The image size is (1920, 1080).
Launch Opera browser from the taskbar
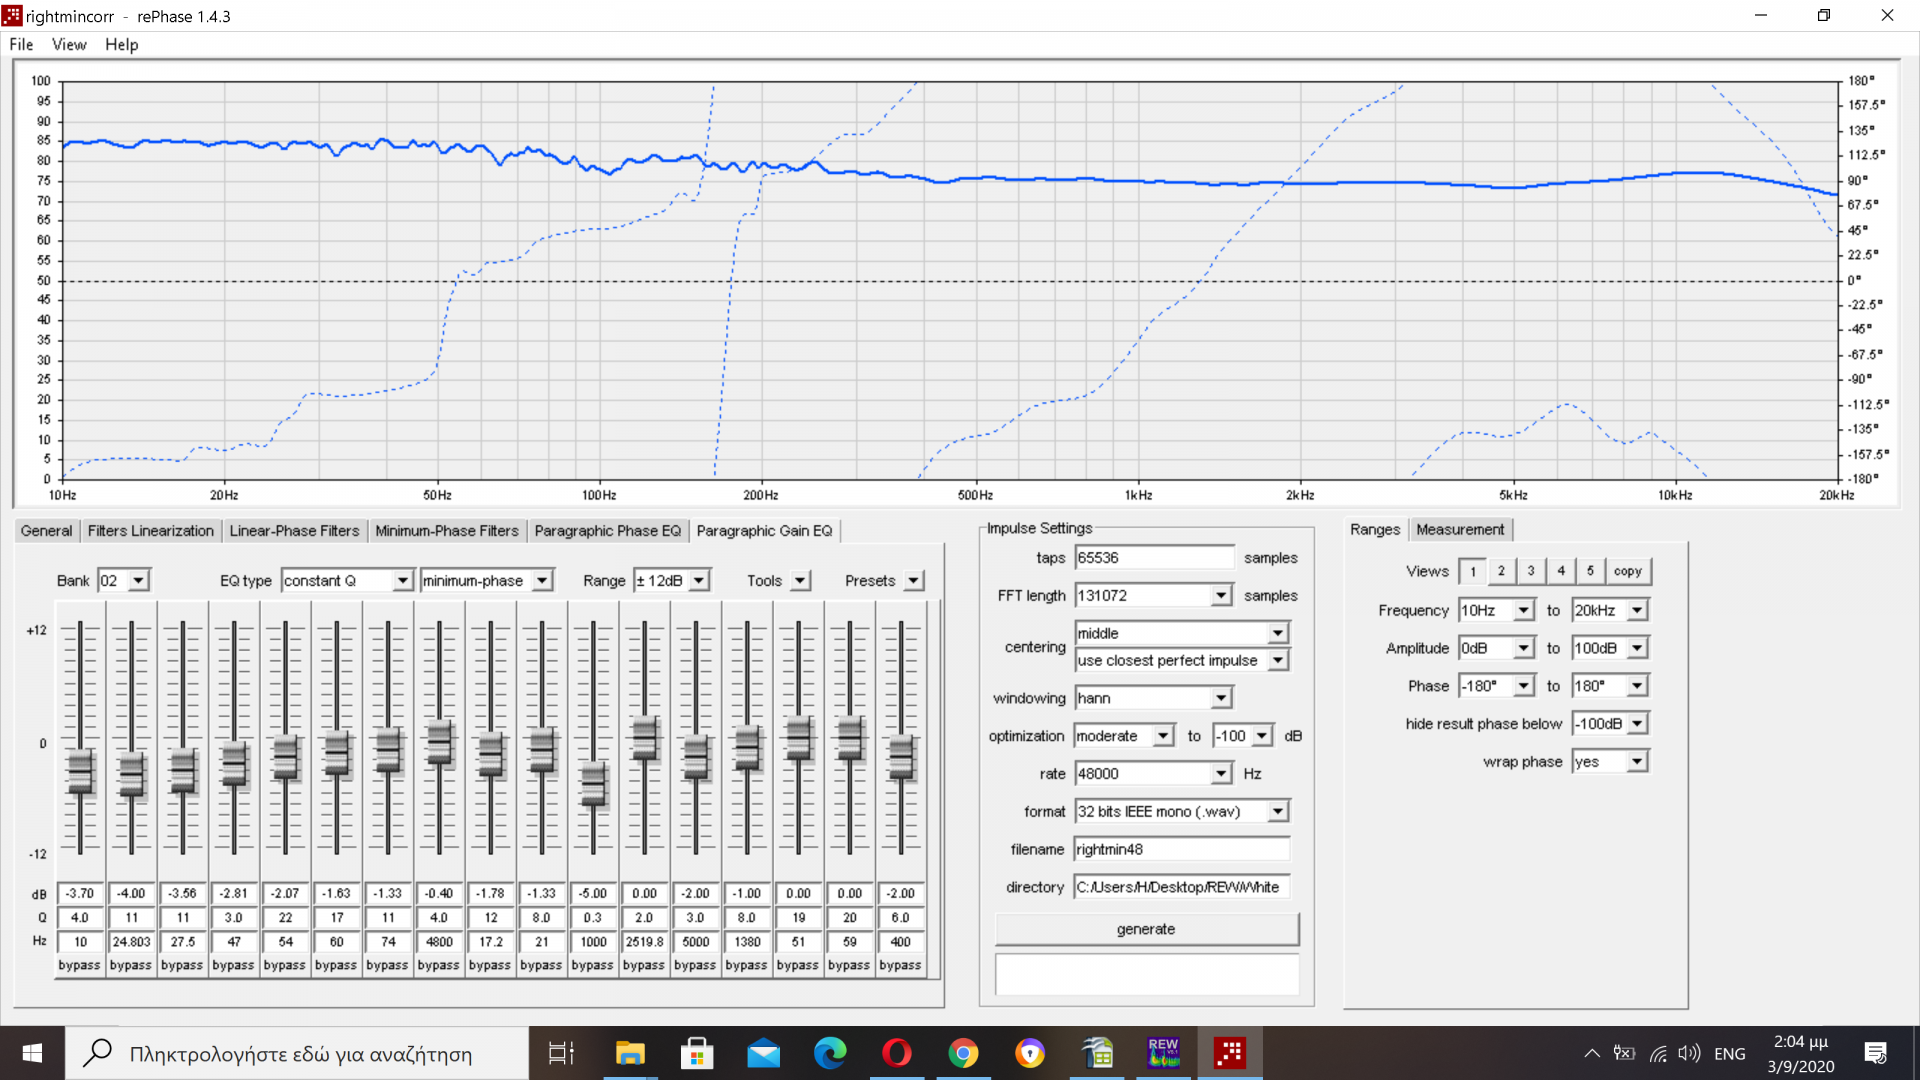click(x=896, y=1053)
